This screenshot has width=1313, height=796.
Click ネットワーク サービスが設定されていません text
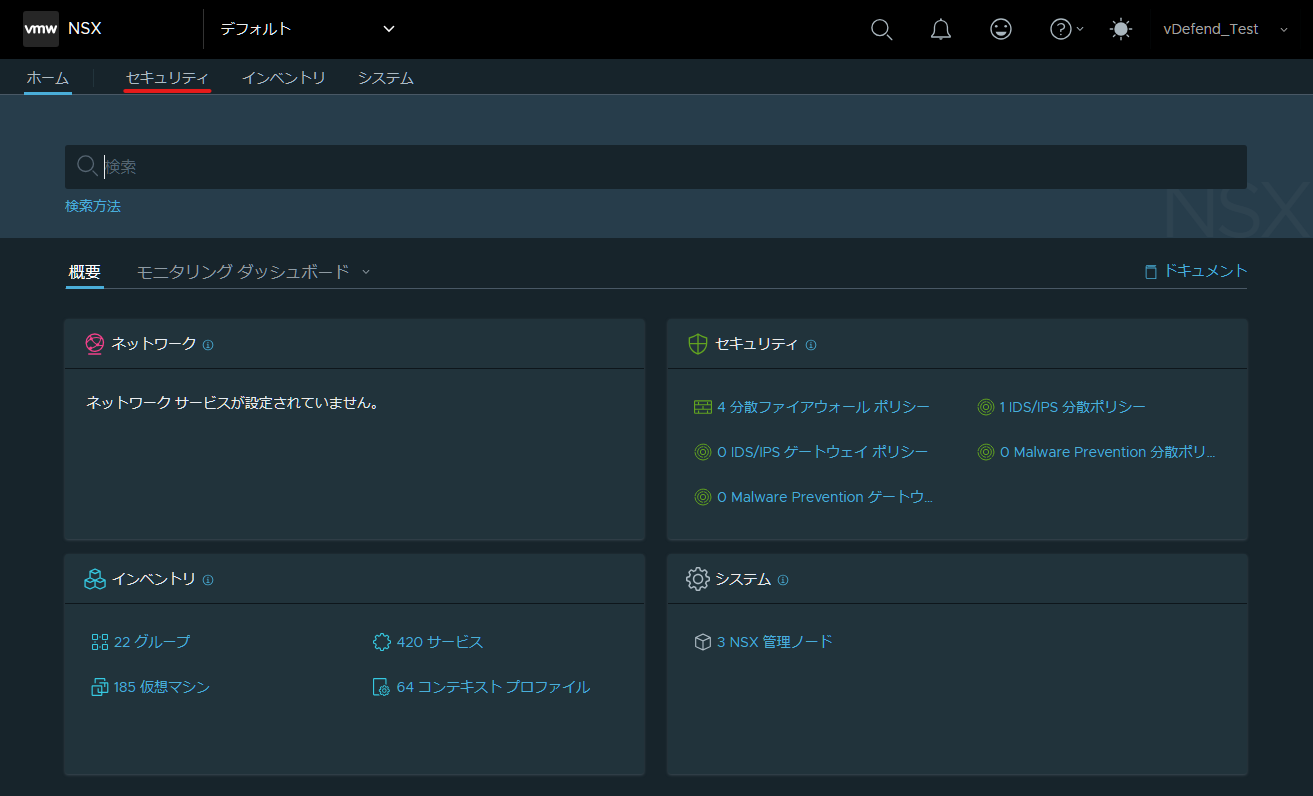pos(232,403)
